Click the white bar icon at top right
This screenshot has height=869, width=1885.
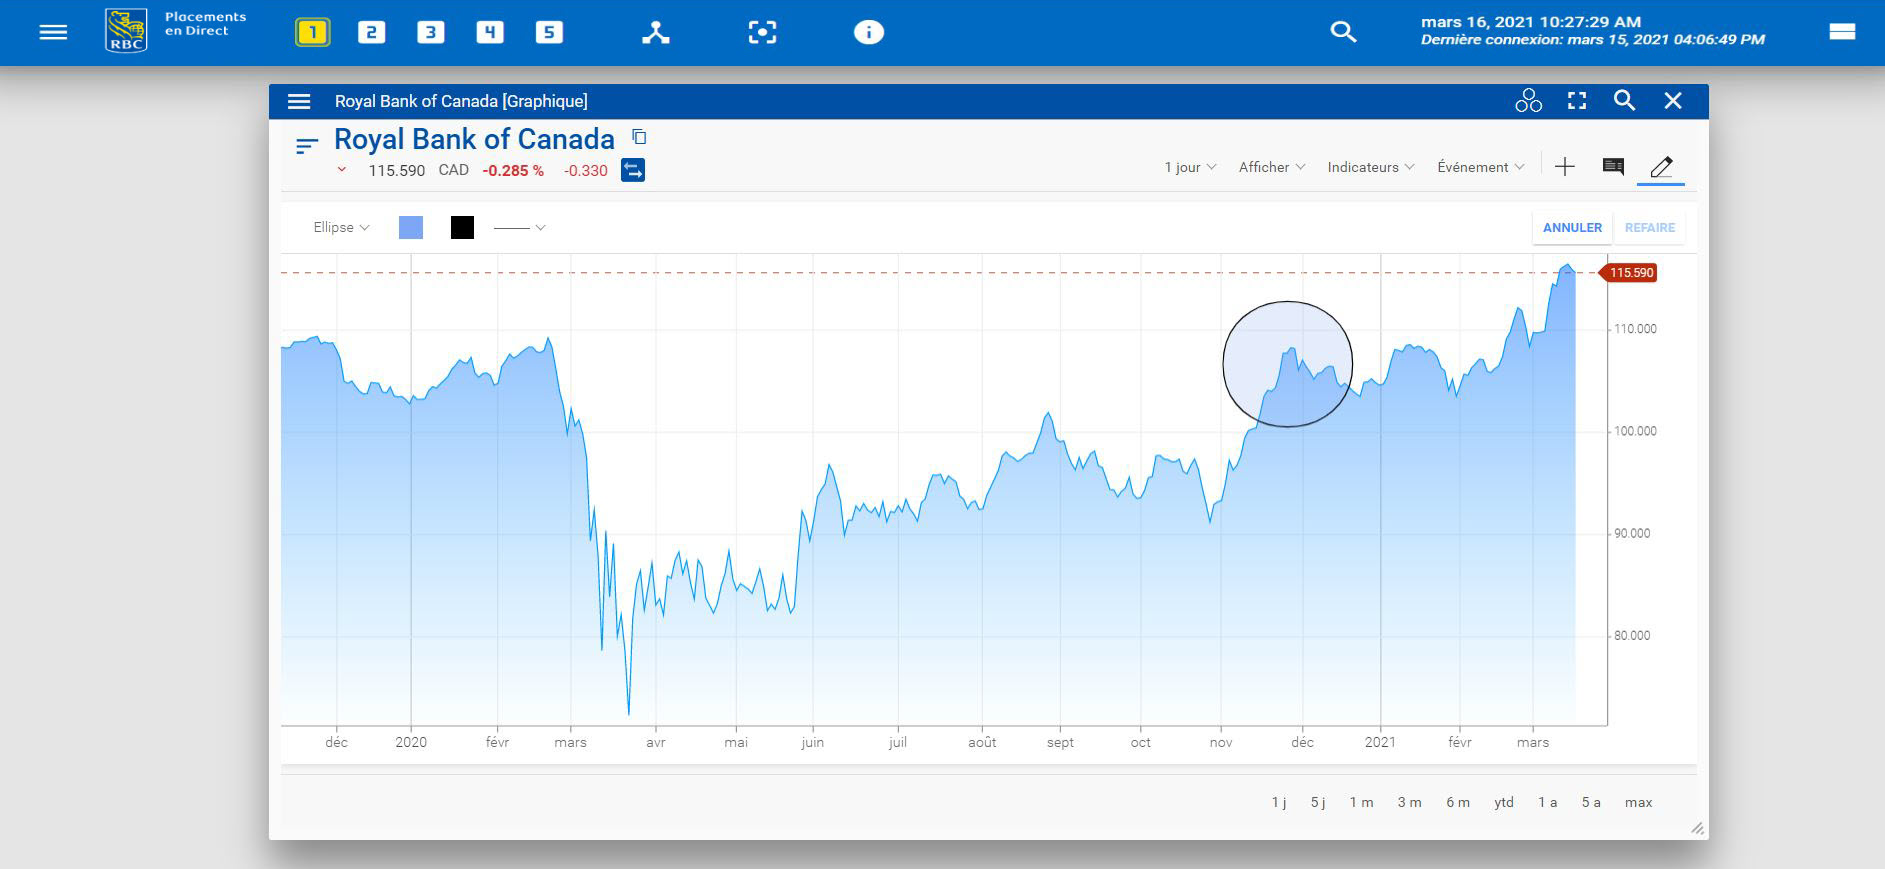pos(1842,32)
